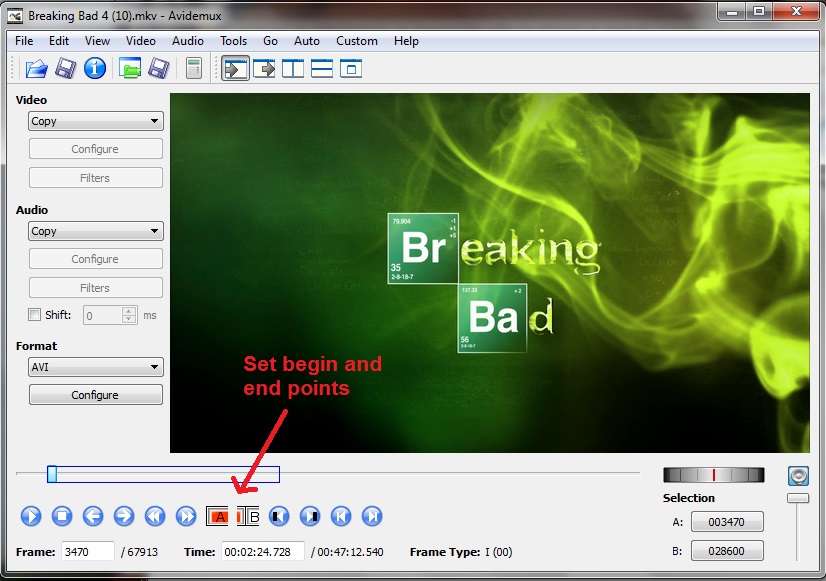
Task: Open the Format AVI dropdown
Action: [x=95, y=367]
